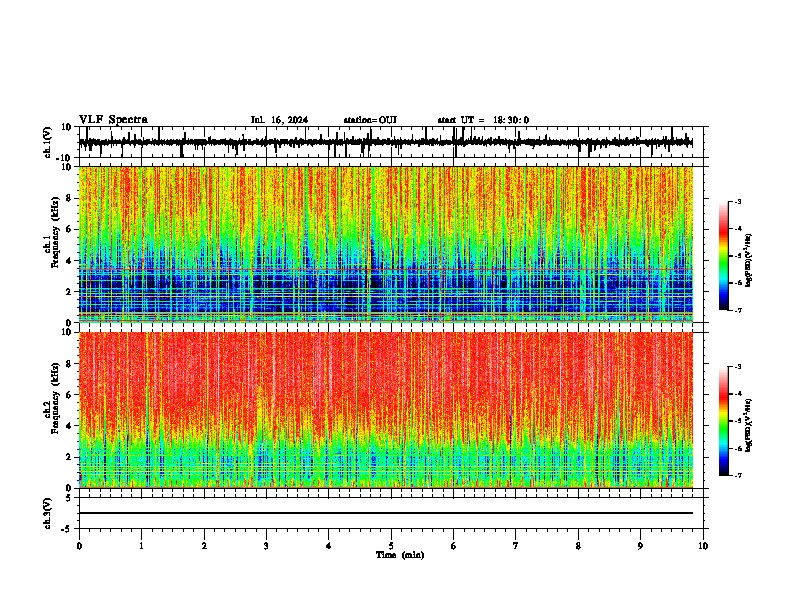
Task: Click the time axis tick label '7'
Action: pos(516,546)
